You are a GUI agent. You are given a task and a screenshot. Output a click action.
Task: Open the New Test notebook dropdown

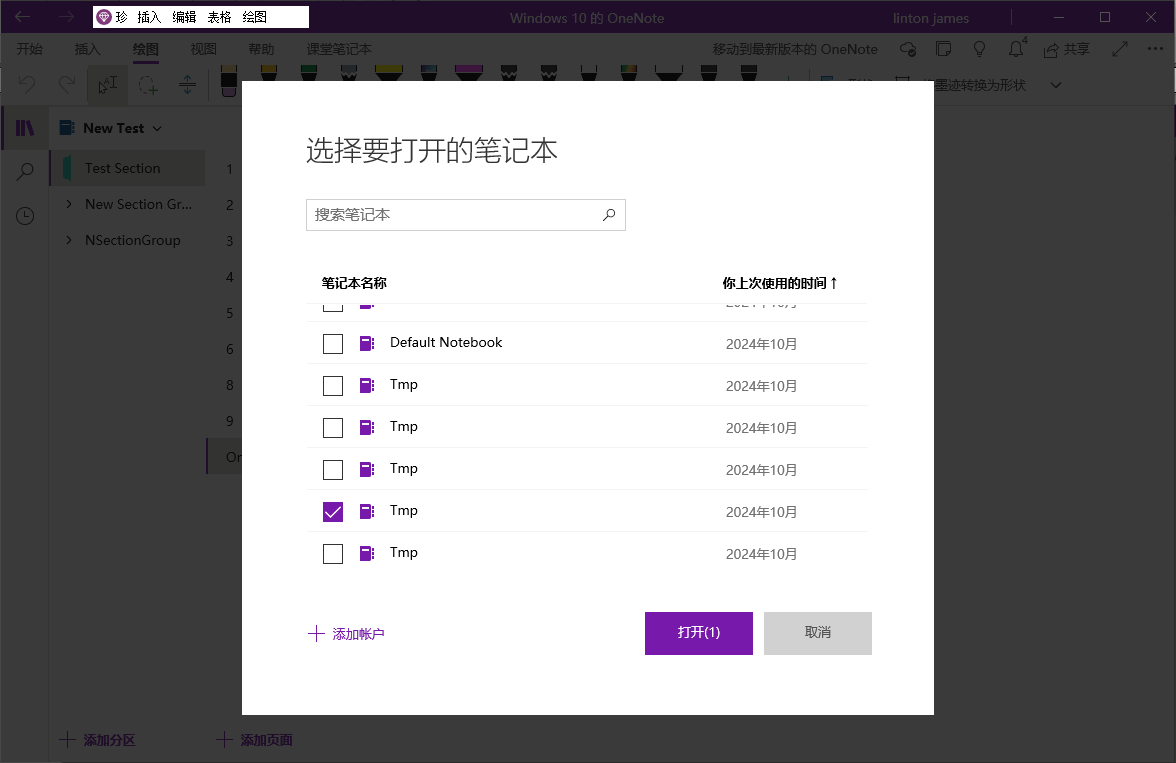coord(158,128)
